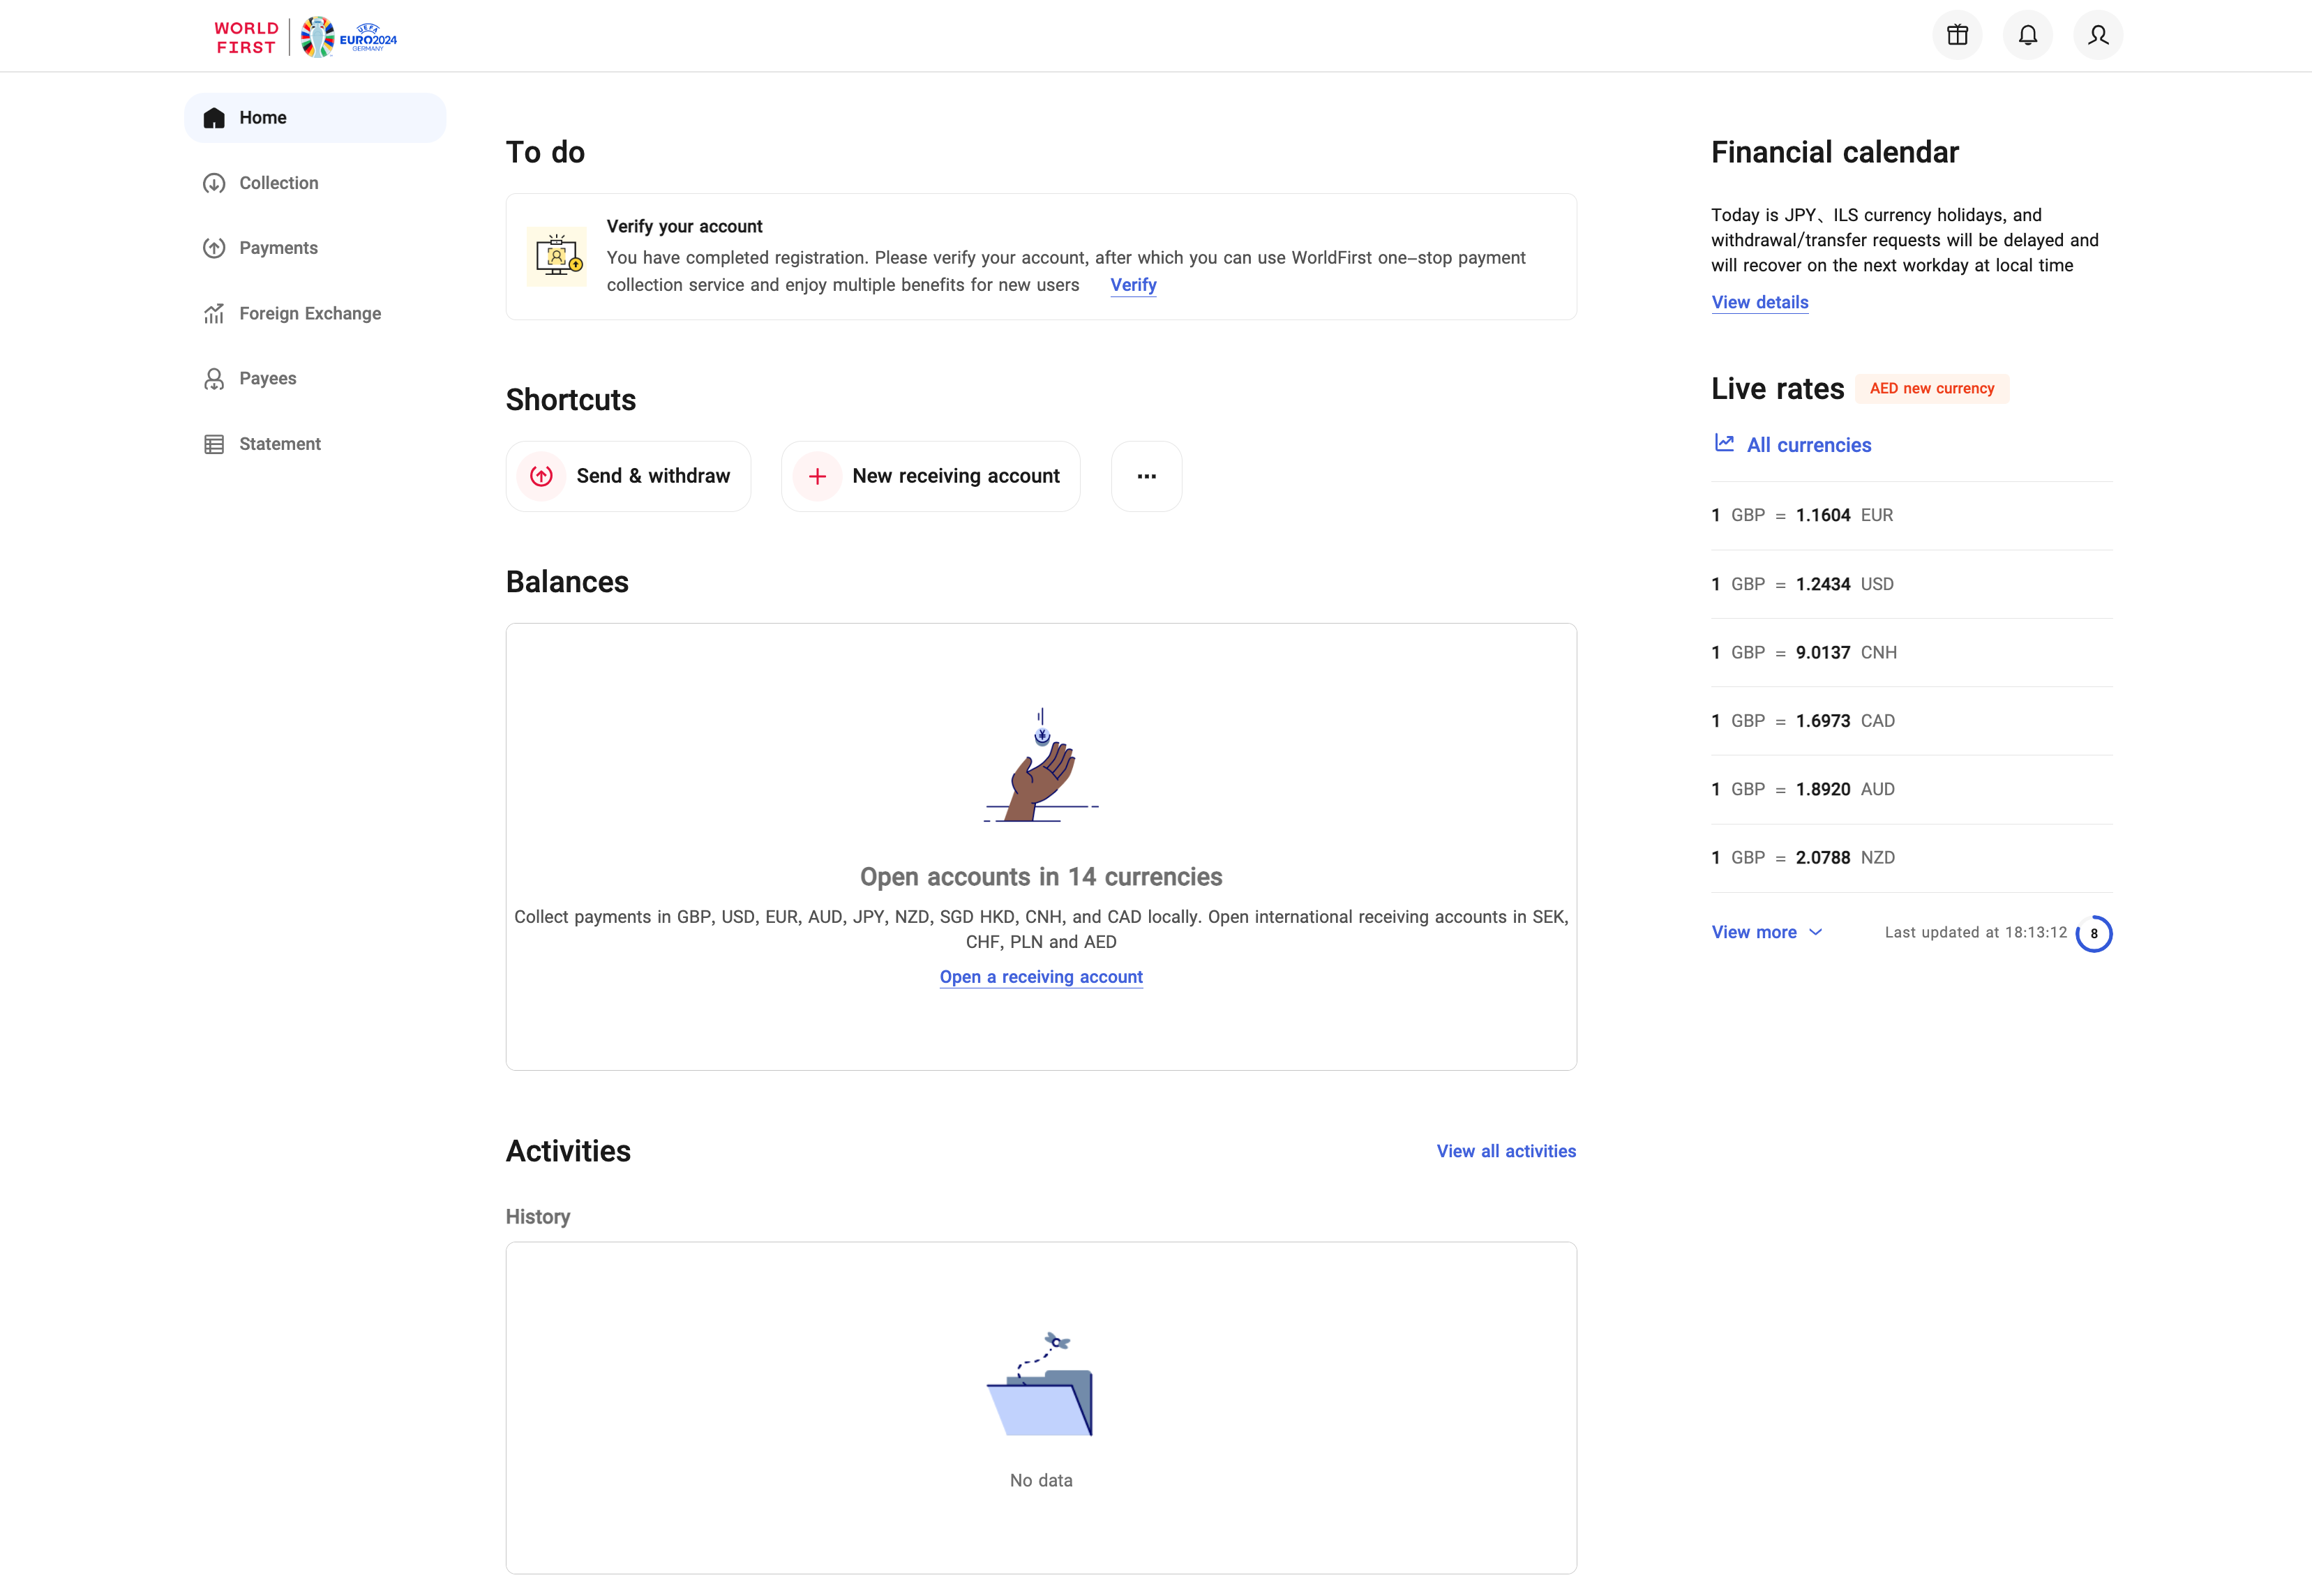Expand the View more rates chevron
2312x1596 pixels.
[1816, 932]
